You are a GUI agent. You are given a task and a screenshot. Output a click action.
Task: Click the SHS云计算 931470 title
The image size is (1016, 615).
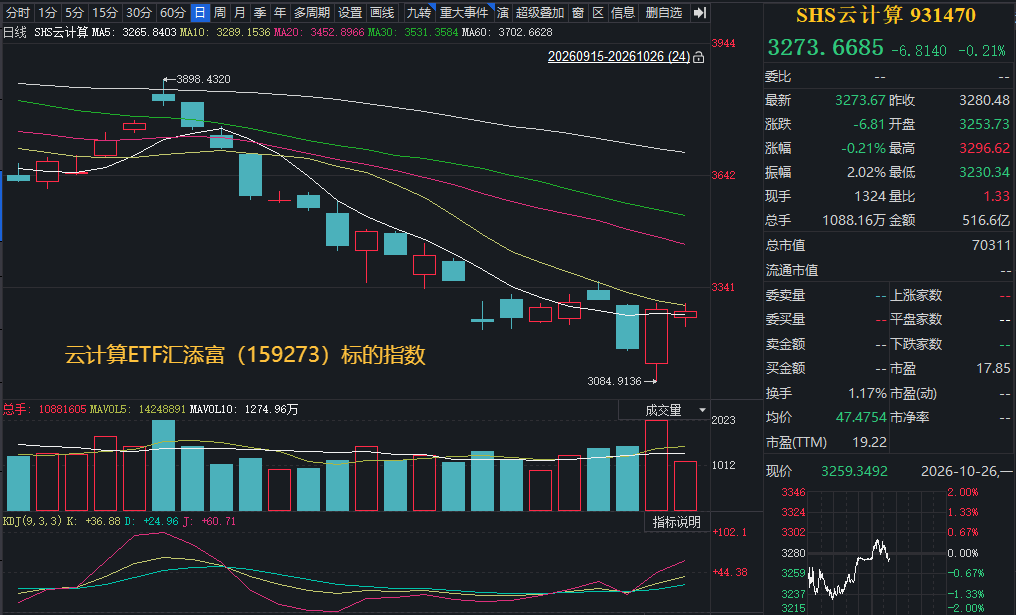[886, 15]
